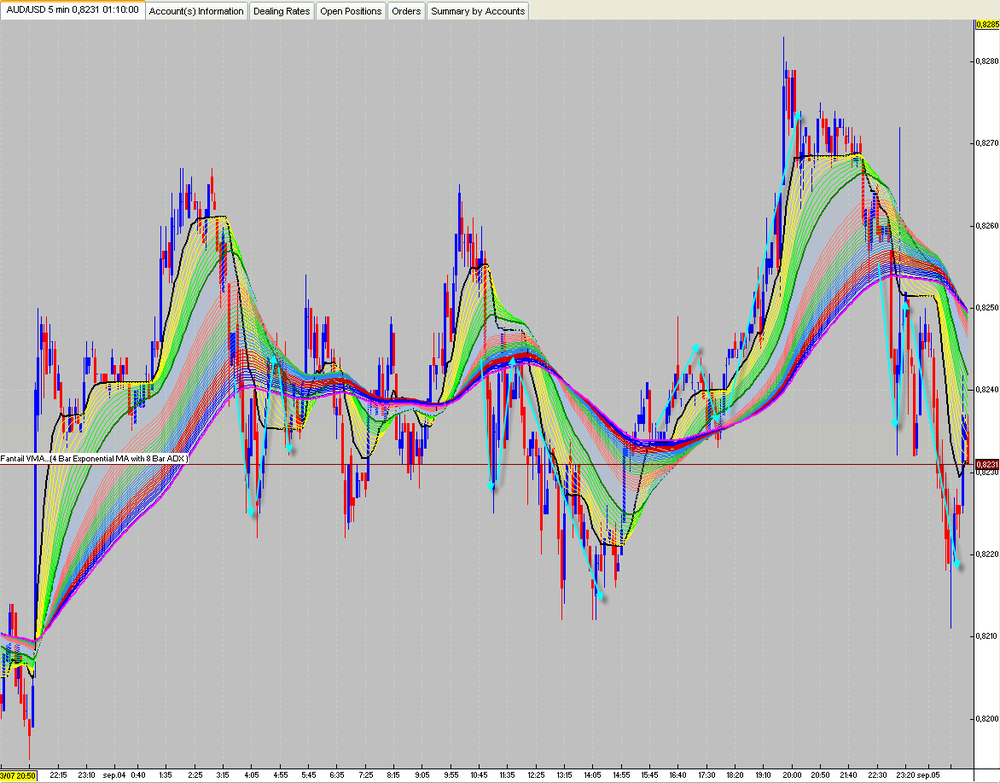Click the 0,8260 price axis label
Screen dimensions: 1000x783
pyautogui.click(x=986, y=226)
